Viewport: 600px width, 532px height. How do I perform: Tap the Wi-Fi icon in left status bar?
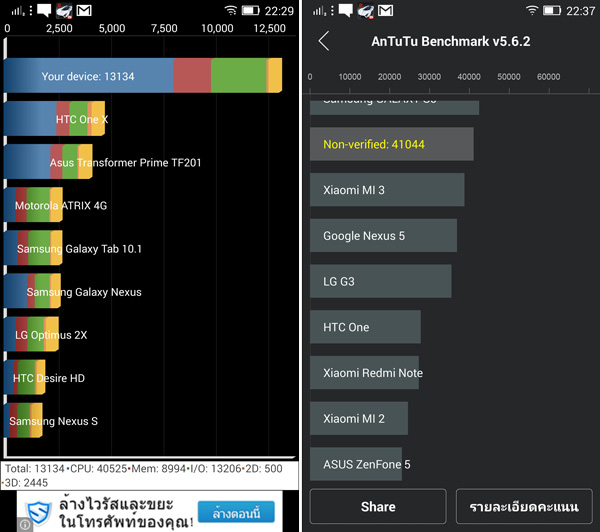click(231, 10)
